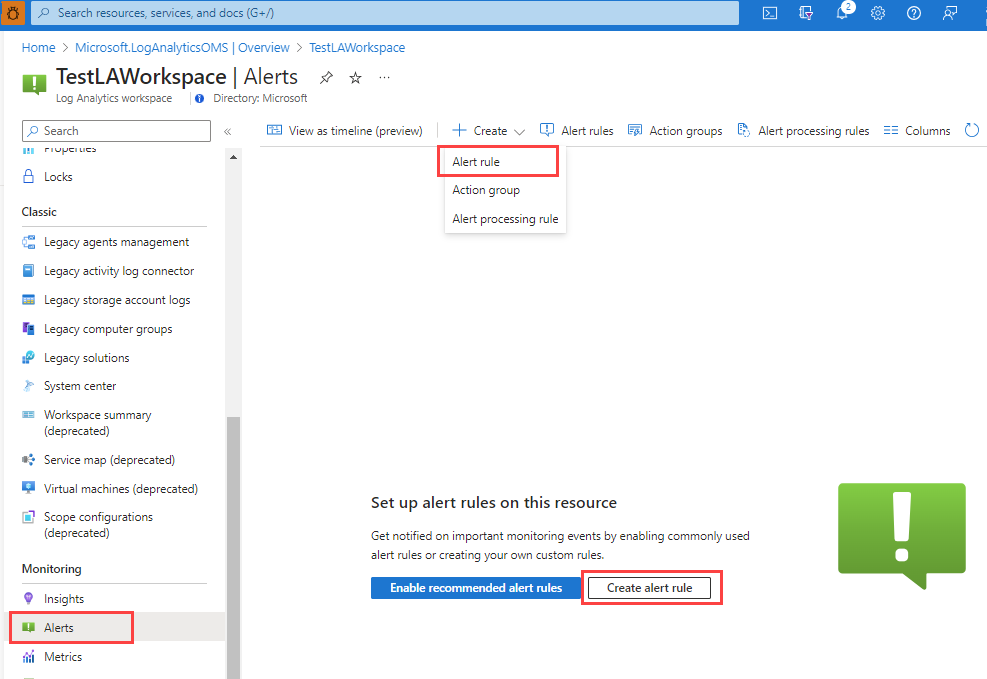Viewport: 987px width, 679px height.
Task: Expand the Create dropdown
Action: click(x=517, y=130)
